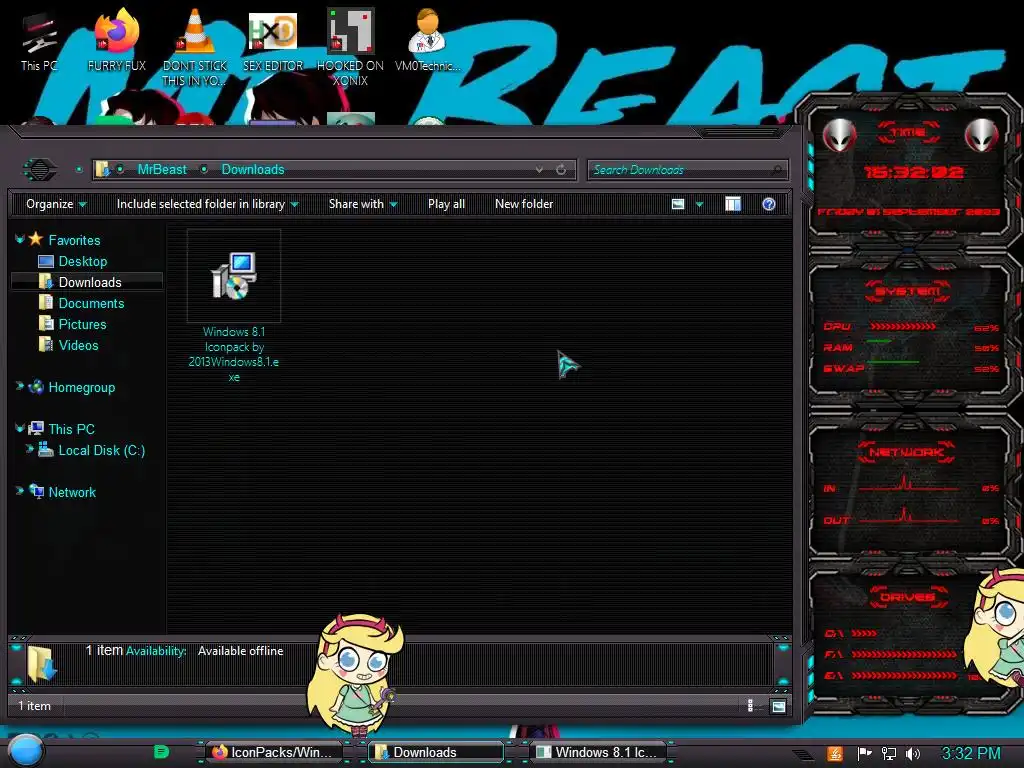
Task: Click Play all in toolbar
Action: (446, 204)
